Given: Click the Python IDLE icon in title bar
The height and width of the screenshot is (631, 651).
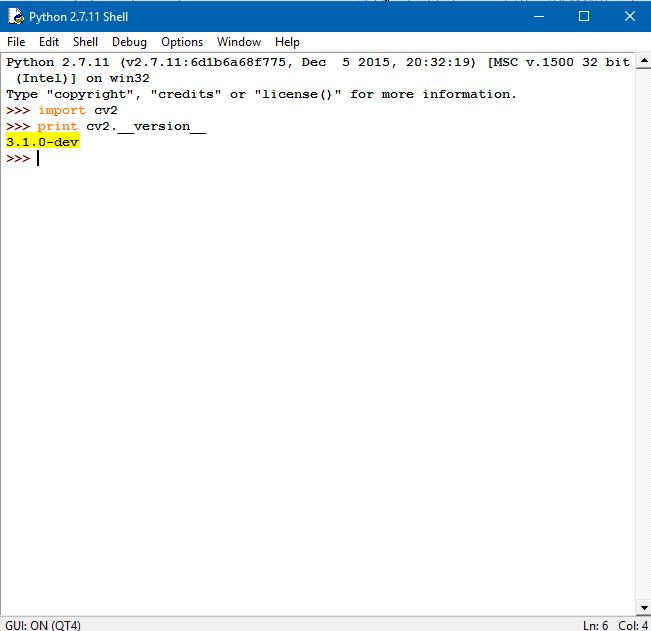Looking at the screenshot, I should pos(15,16).
